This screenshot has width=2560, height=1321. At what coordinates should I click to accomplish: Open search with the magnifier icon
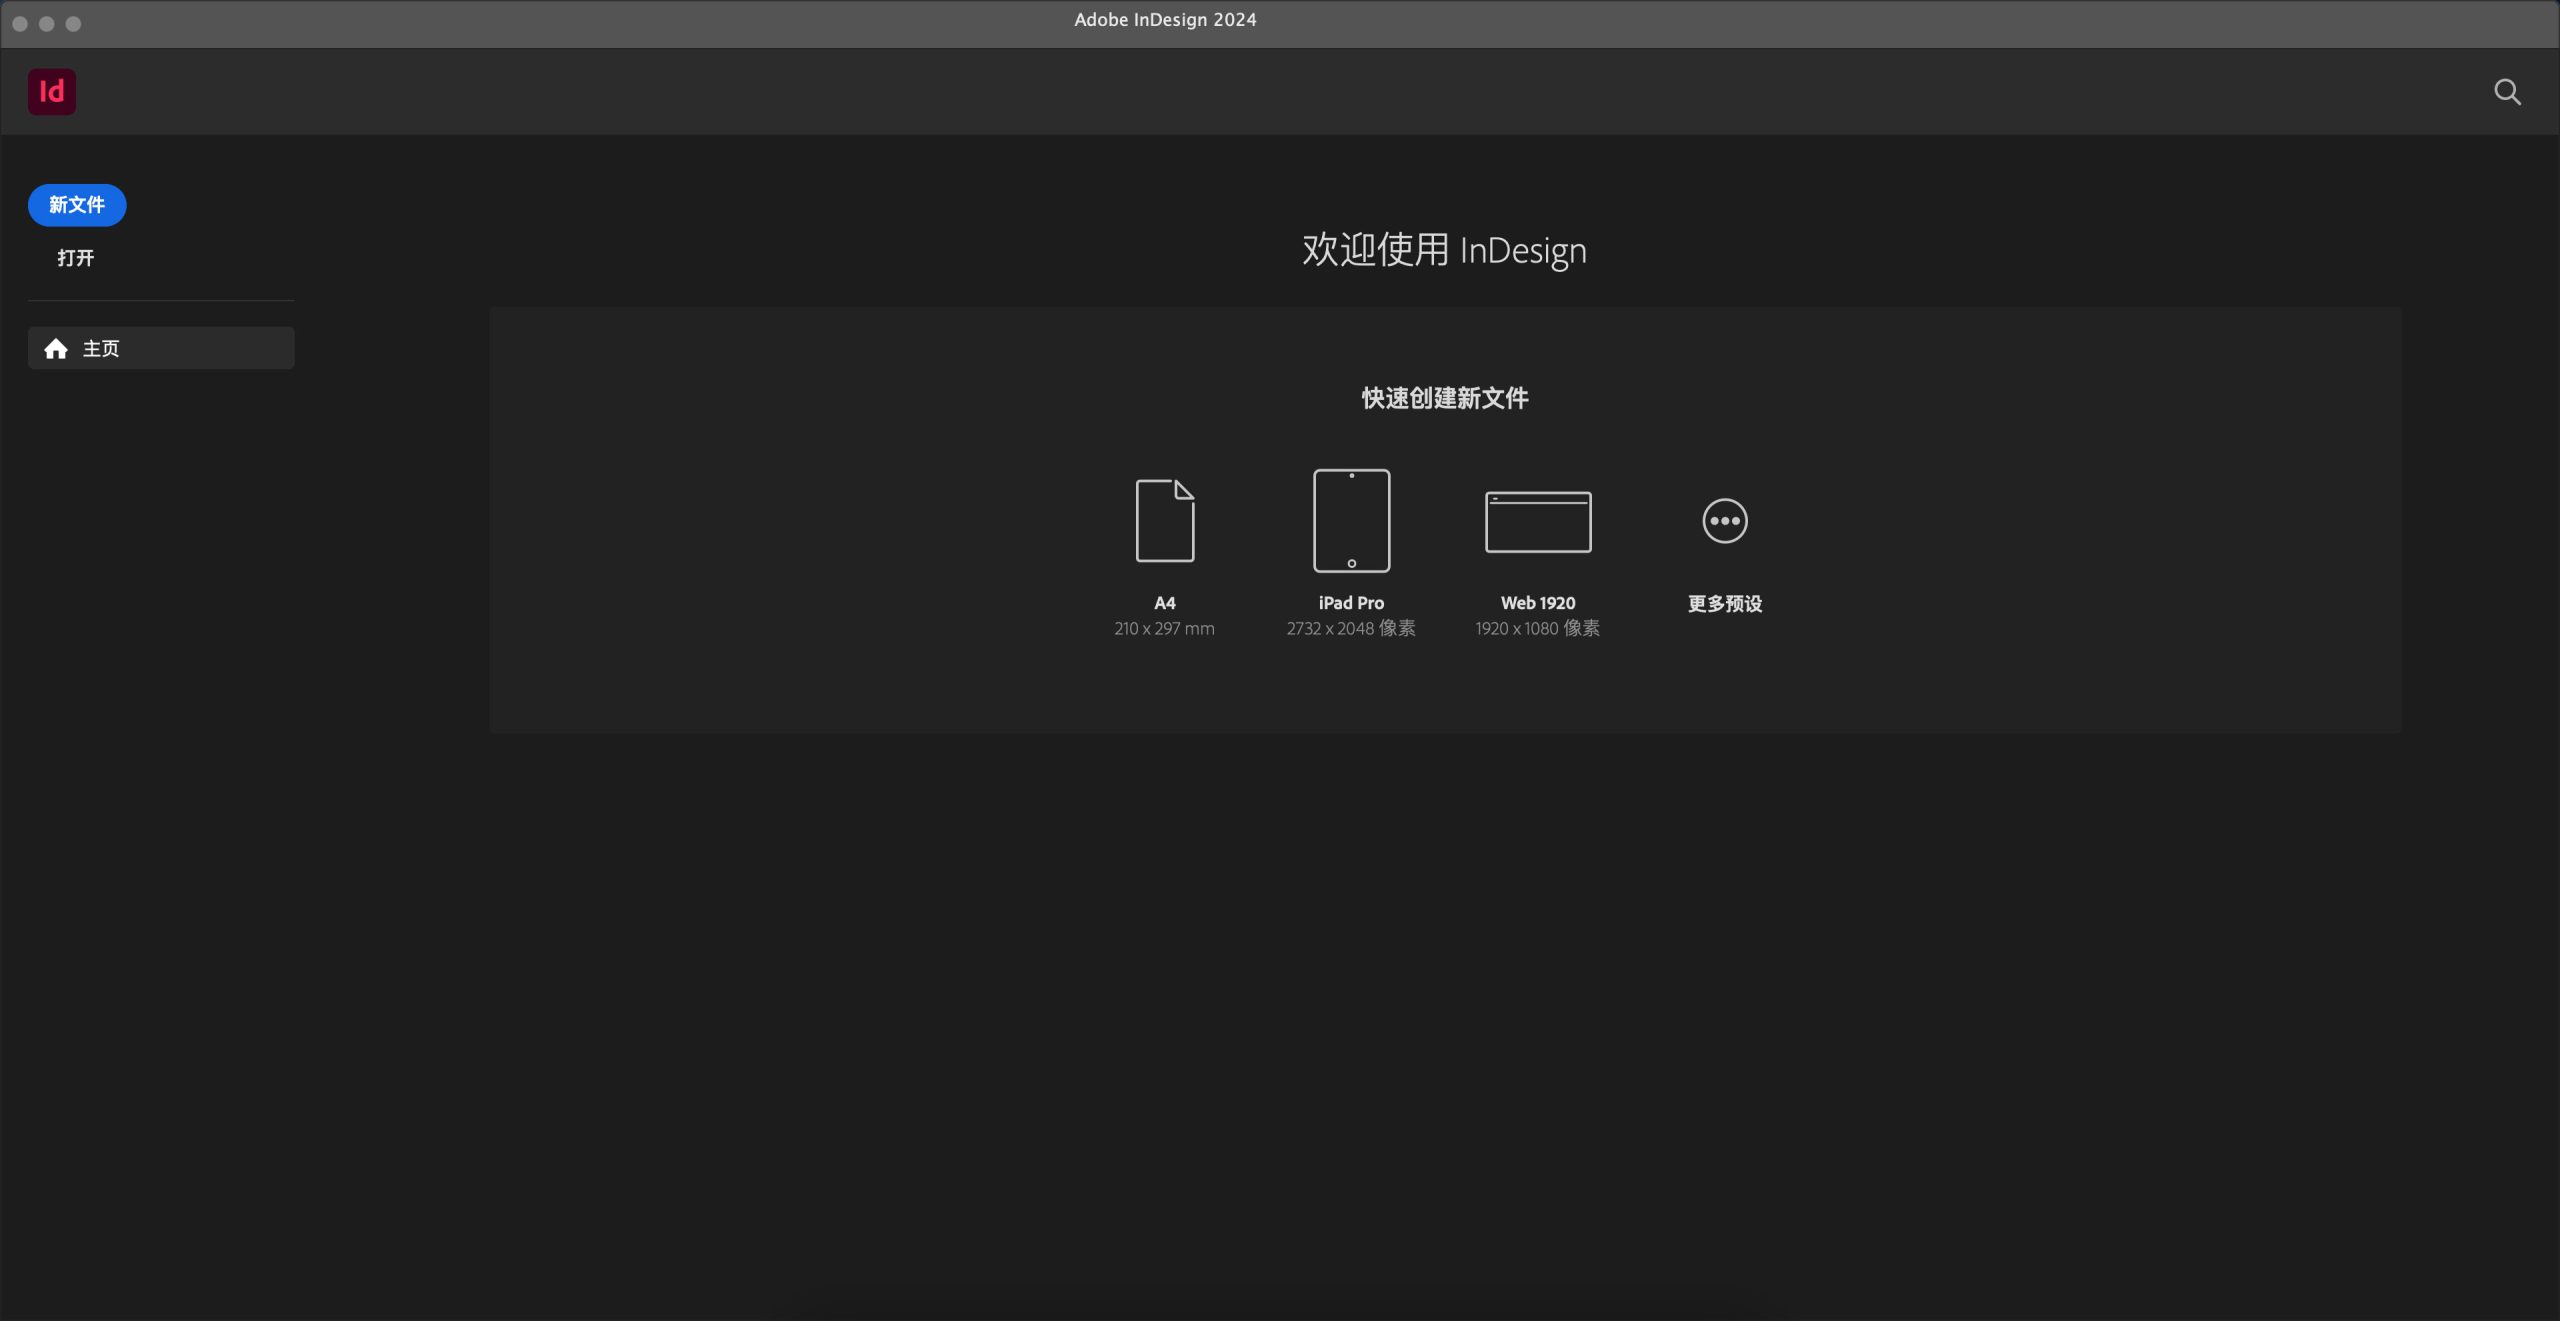2506,92
